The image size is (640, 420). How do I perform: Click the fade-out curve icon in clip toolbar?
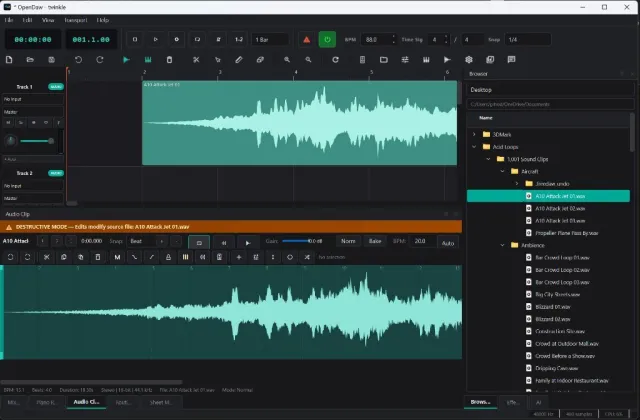coord(134,257)
